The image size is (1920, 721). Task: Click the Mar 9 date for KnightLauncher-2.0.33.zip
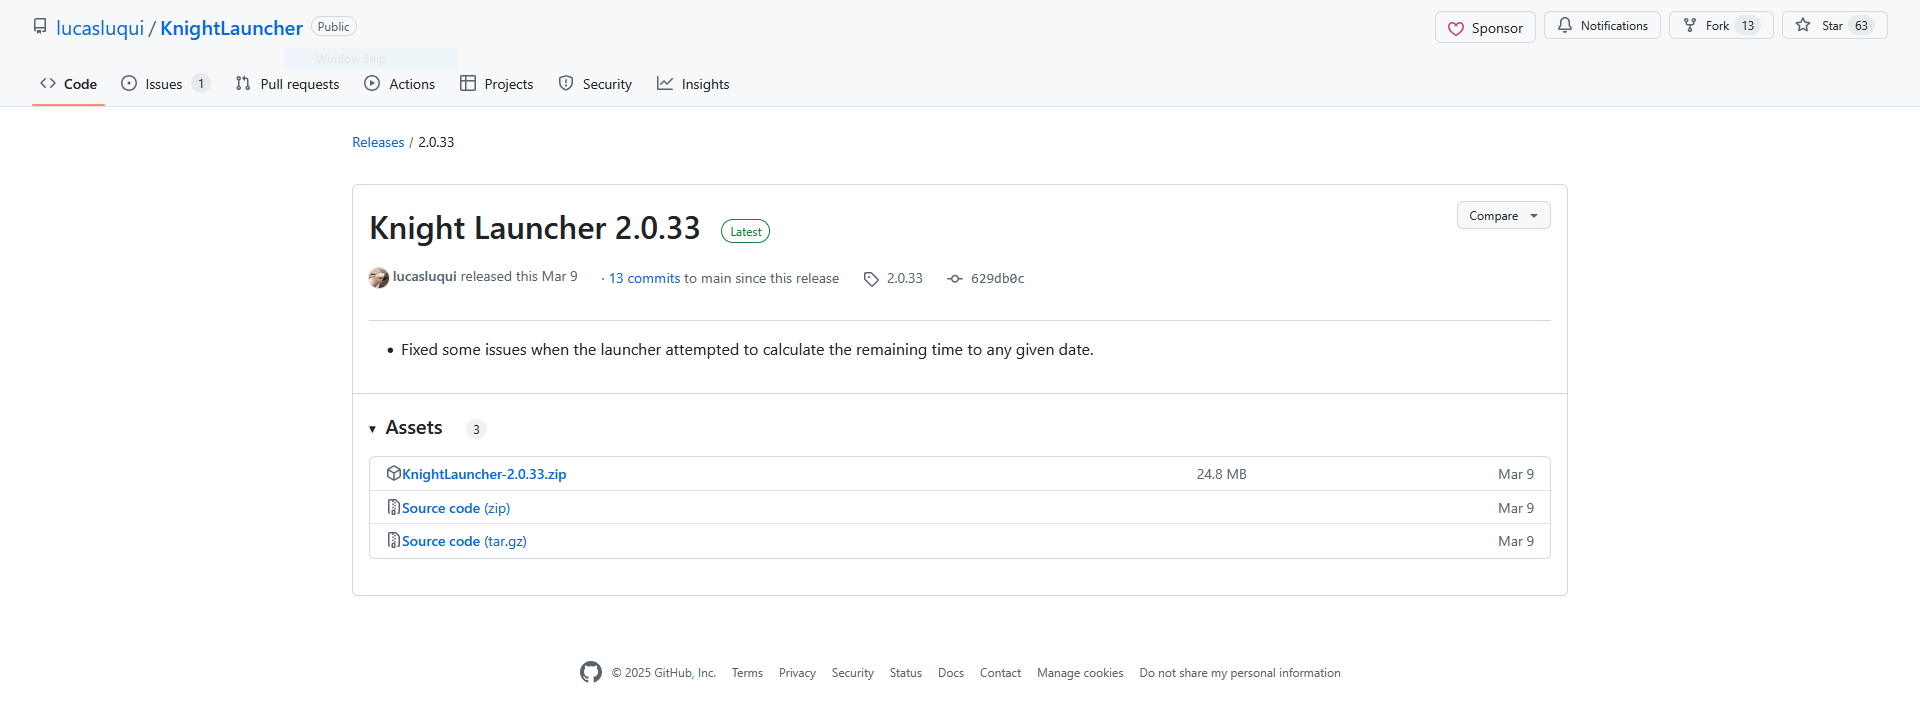coord(1516,474)
